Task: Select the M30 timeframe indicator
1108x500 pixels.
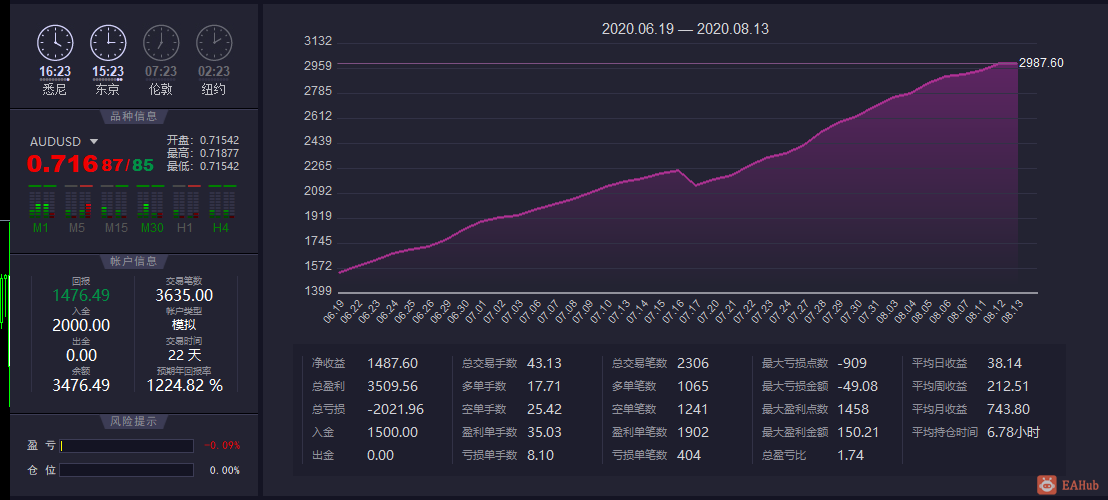Action: click(x=150, y=209)
